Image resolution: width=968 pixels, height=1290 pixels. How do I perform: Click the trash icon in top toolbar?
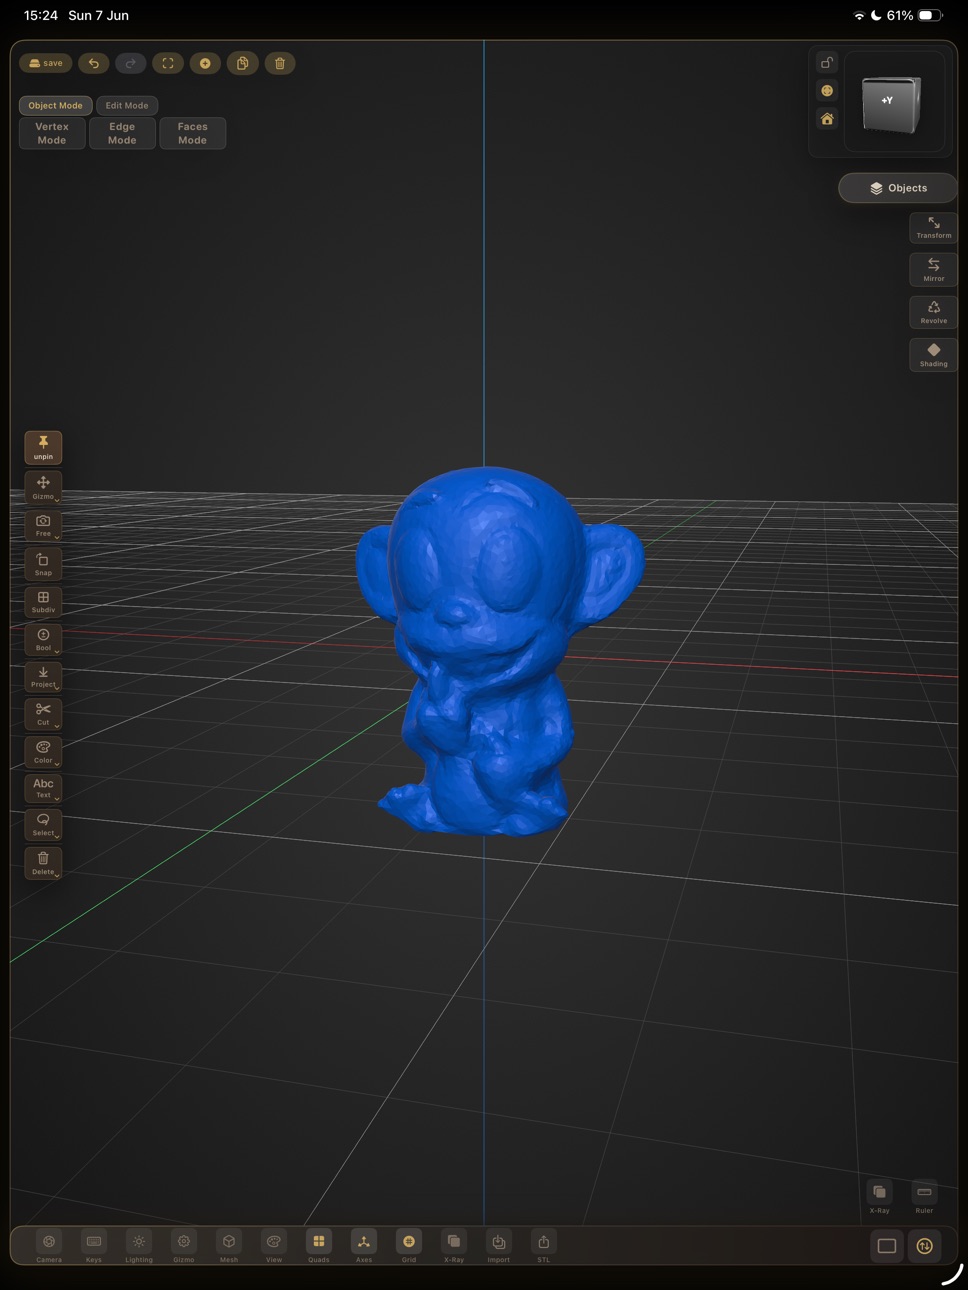click(x=280, y=63)
